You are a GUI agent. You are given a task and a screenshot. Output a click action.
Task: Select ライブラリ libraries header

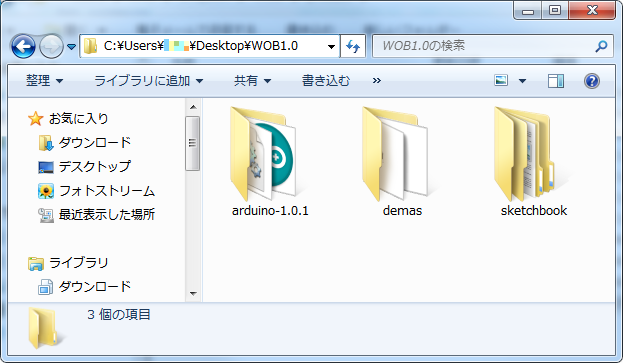(79, 263)
